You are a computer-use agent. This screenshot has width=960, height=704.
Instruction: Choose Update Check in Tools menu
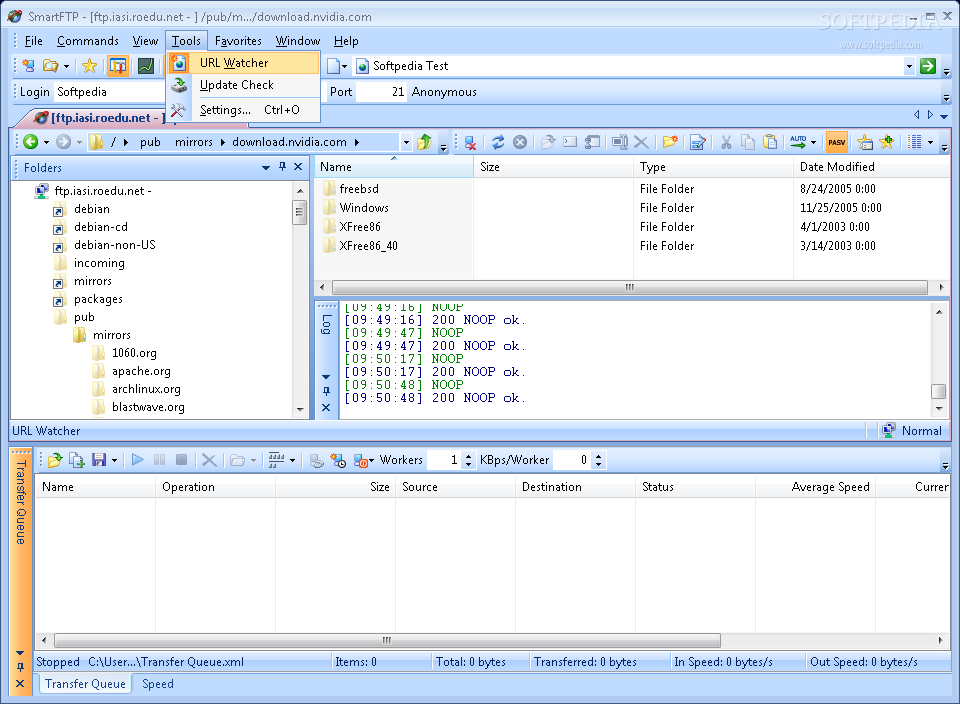[x=244, y=85]
